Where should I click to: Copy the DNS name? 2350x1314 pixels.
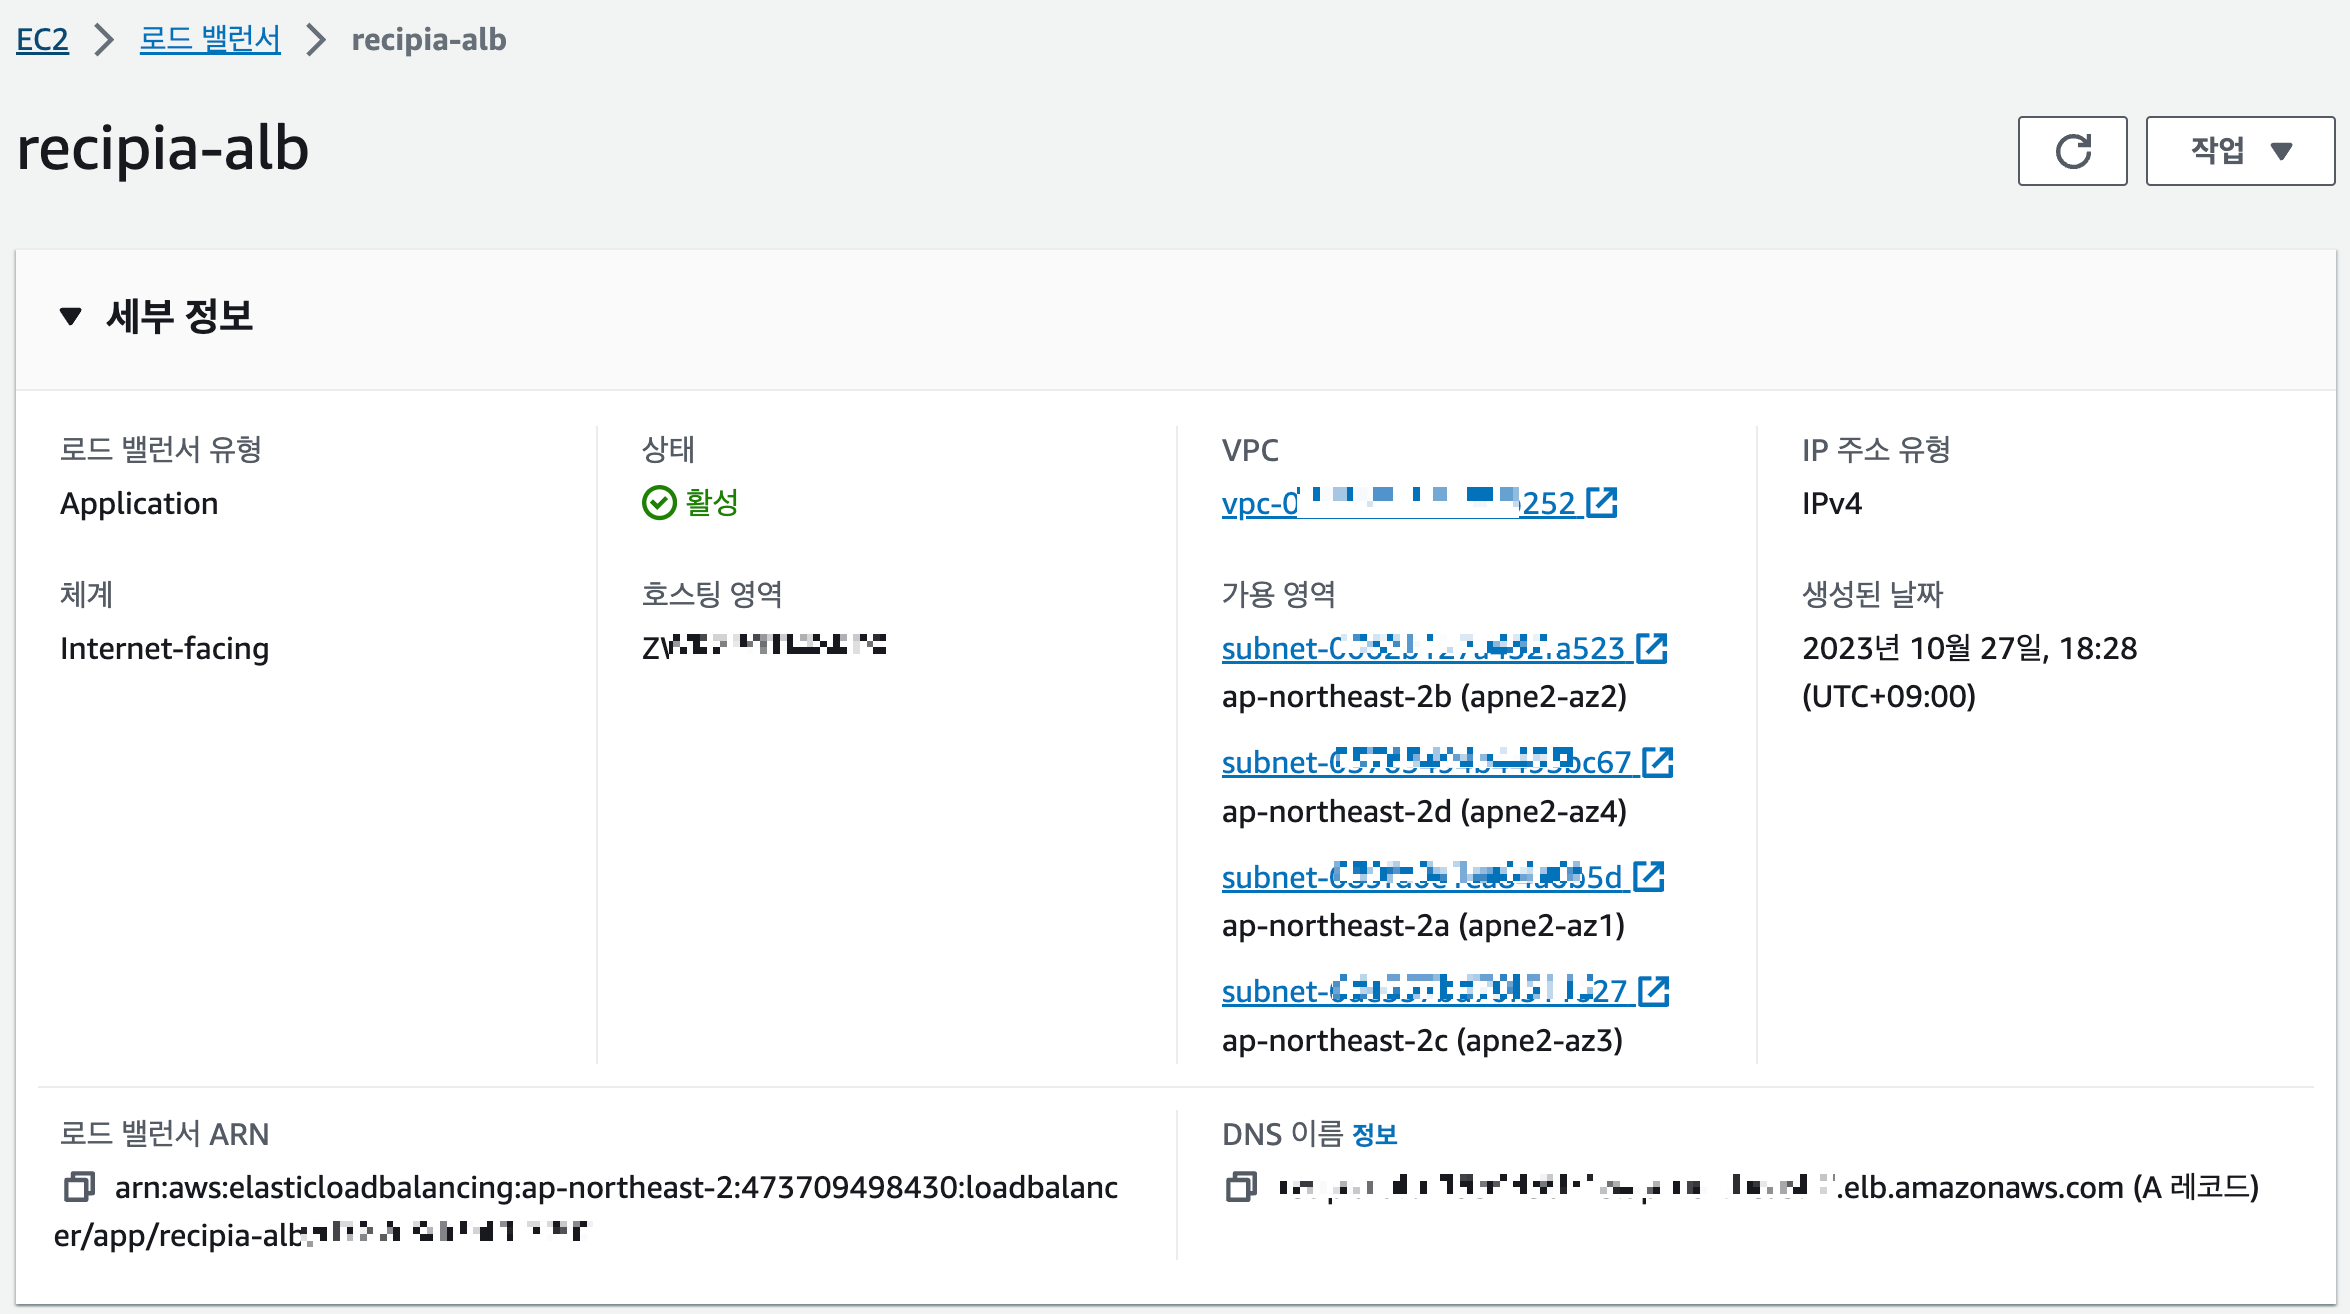coord(1241,1187)
